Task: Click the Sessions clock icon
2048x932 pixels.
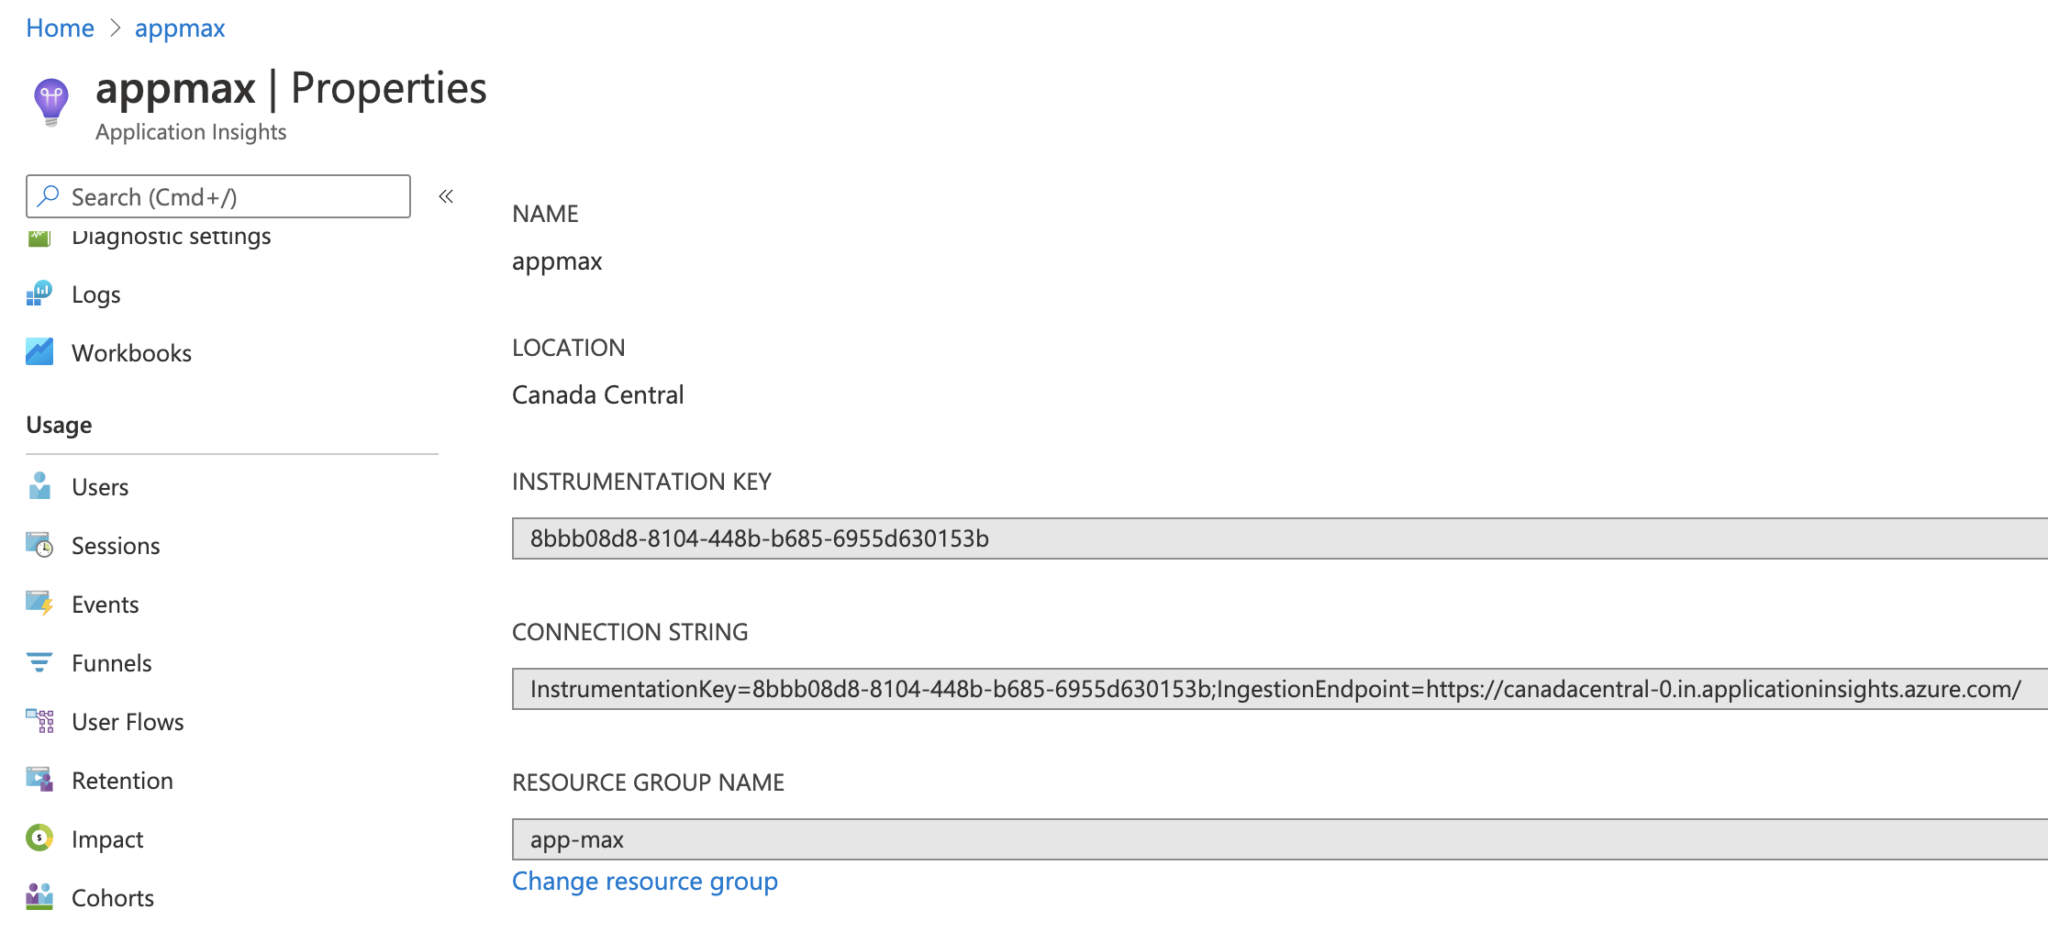Action: [x=39, y=545]
